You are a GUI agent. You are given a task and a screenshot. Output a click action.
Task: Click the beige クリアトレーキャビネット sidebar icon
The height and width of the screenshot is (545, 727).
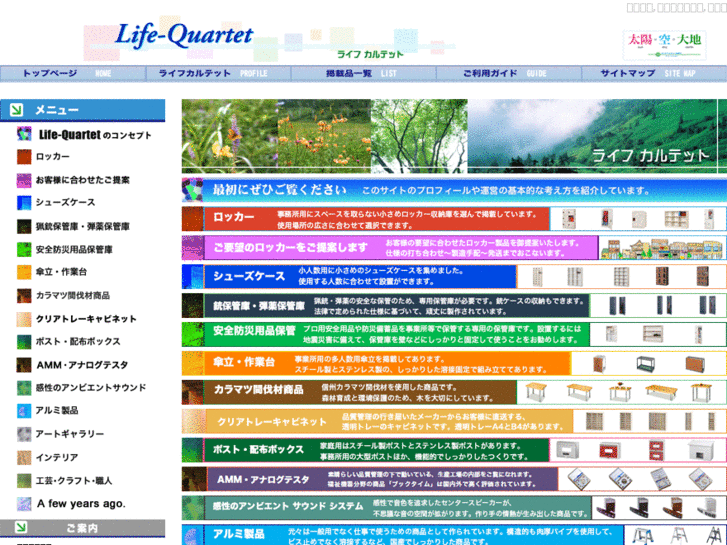24,319
